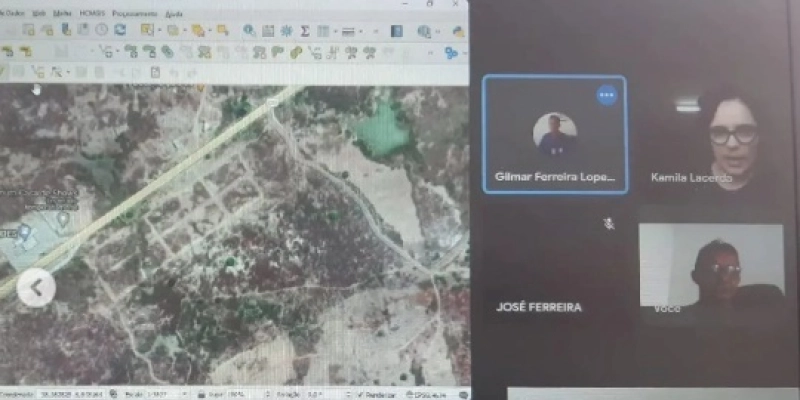The image size is (800, 400).
Task: Expand the Deselect Features dropdown arrow
Action: [x=210, y=31]
